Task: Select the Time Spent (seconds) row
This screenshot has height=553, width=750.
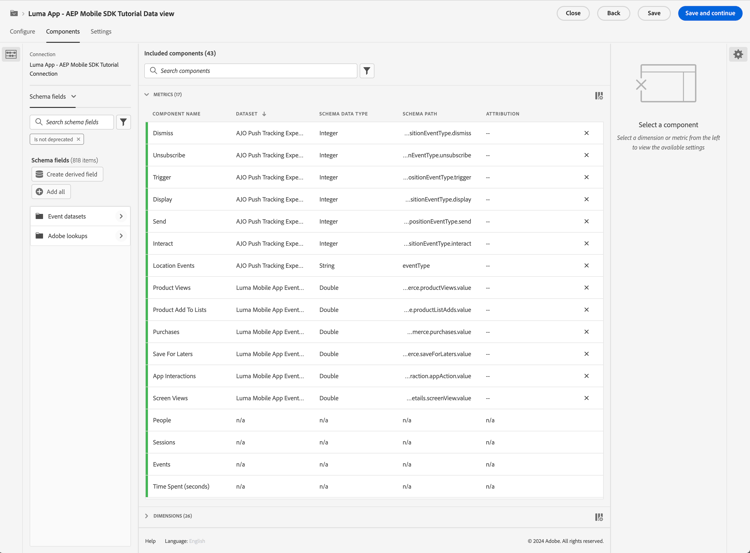Action: click(375, 487)
